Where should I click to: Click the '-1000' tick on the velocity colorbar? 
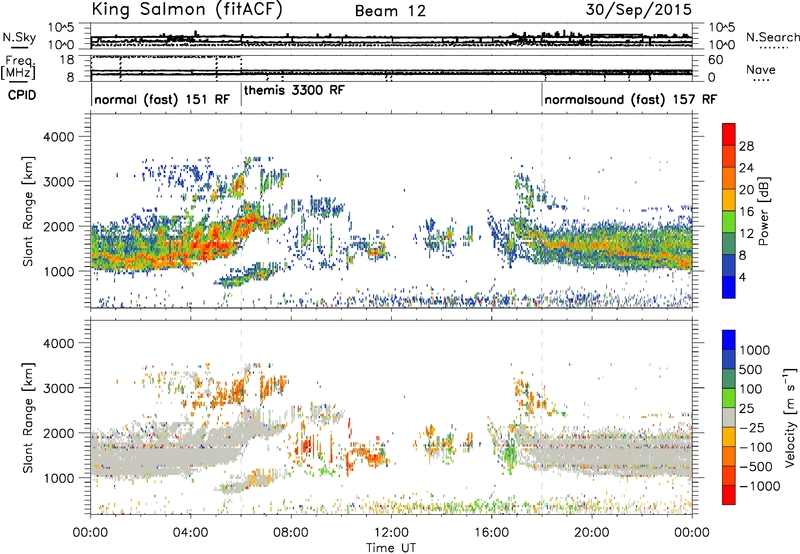point(760,486)
